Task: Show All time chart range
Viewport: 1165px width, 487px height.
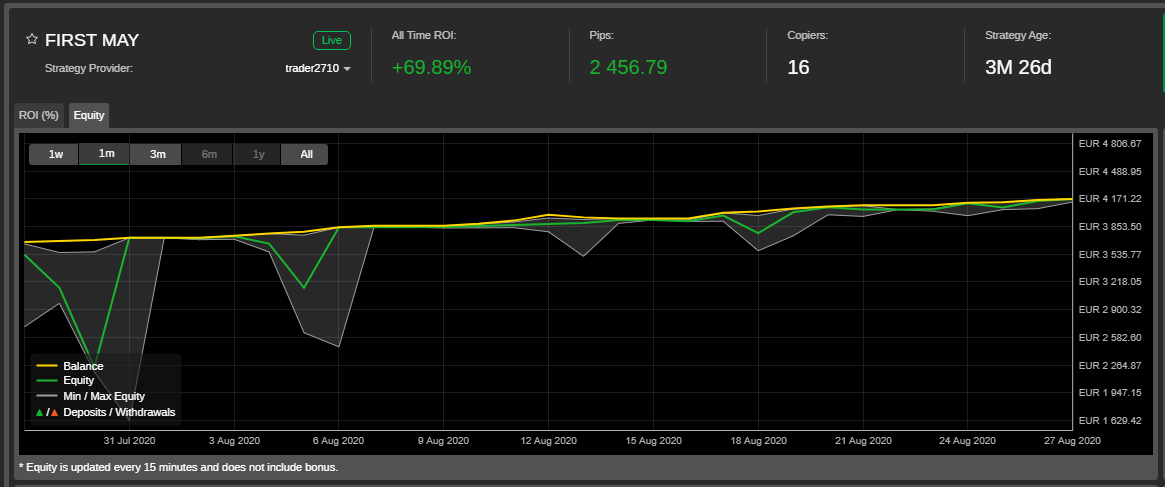Action: point(307,155)
